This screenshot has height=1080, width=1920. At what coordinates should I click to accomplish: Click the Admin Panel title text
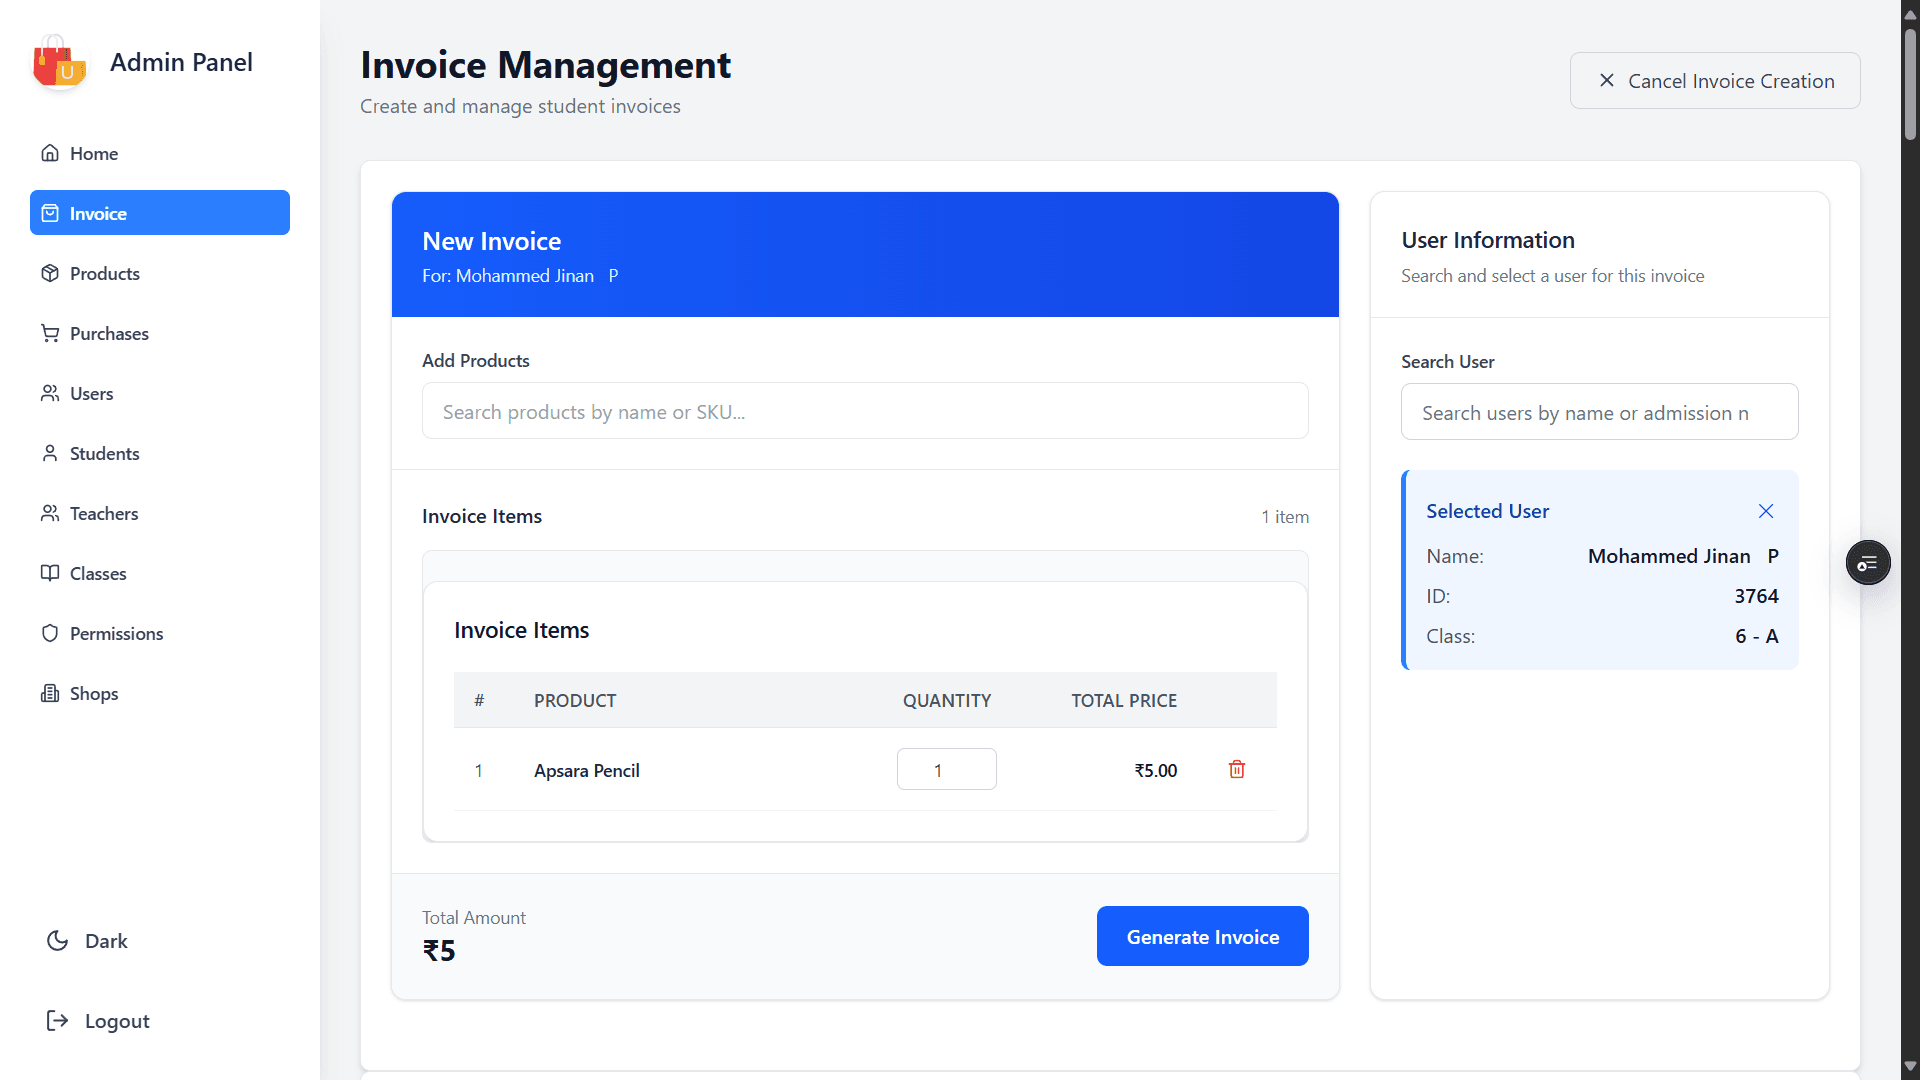[x=181, y=62]
